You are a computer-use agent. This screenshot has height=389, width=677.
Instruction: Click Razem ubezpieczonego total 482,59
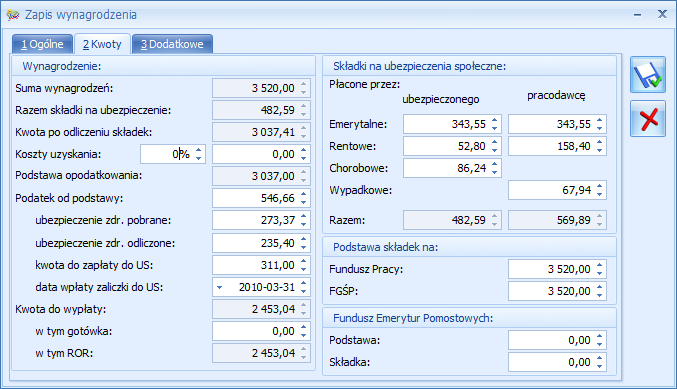452,220
